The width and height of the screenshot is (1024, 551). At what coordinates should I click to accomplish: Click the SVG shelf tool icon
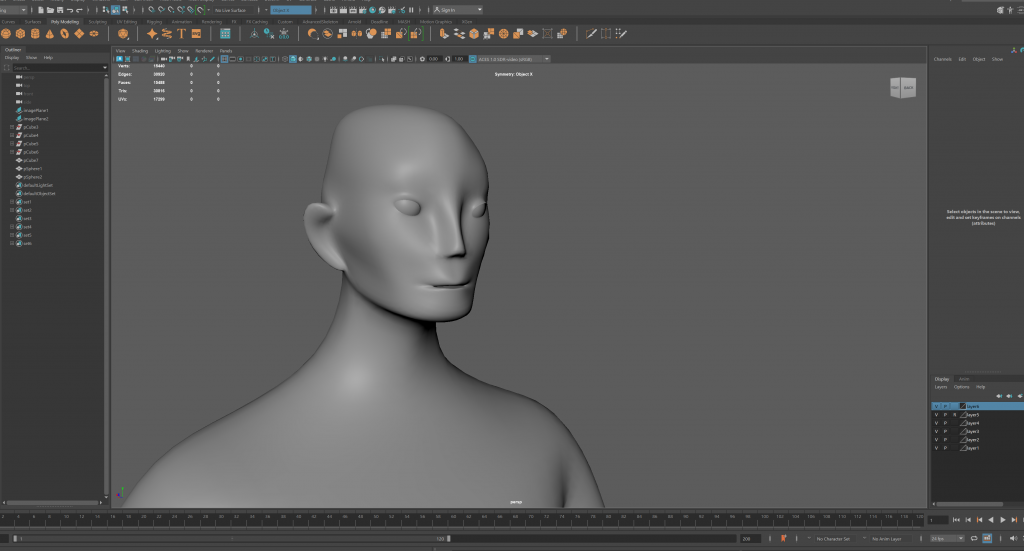[197, 33]
